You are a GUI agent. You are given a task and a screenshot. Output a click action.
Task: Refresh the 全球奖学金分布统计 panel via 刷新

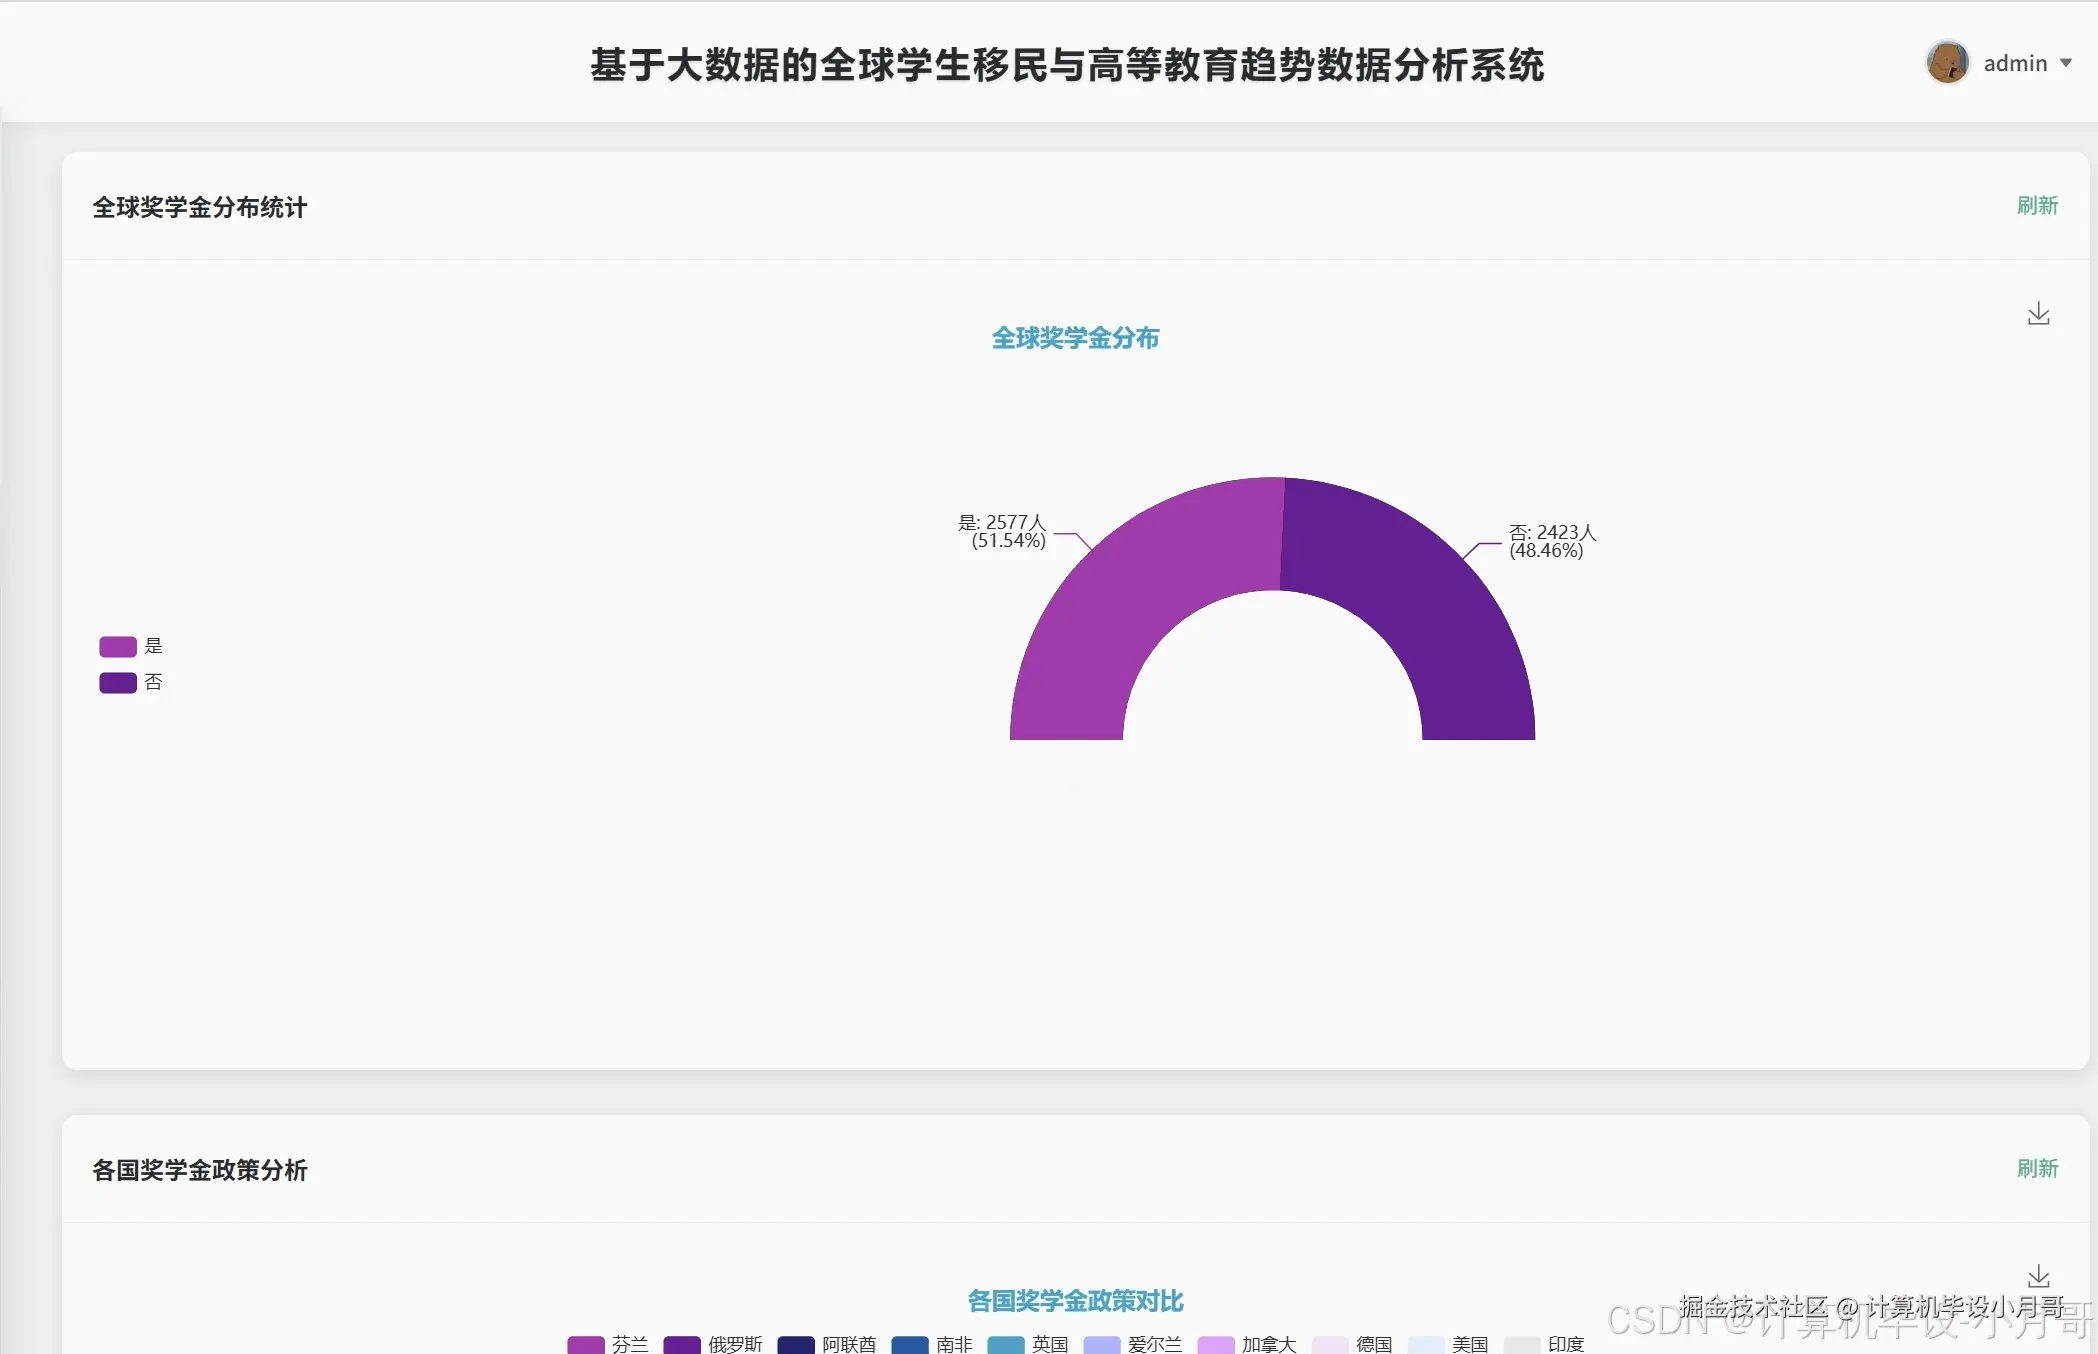[2037, 206]
